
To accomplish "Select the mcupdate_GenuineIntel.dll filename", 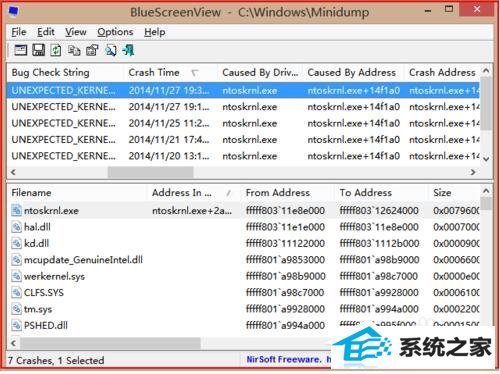I will tap(83, 260).
